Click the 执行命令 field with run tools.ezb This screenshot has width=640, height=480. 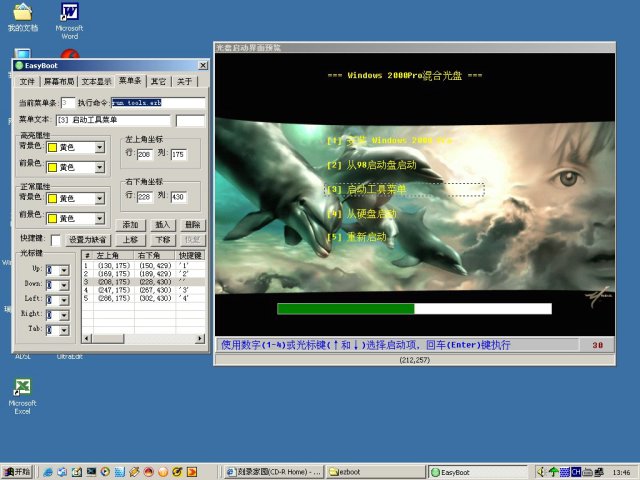158,102
